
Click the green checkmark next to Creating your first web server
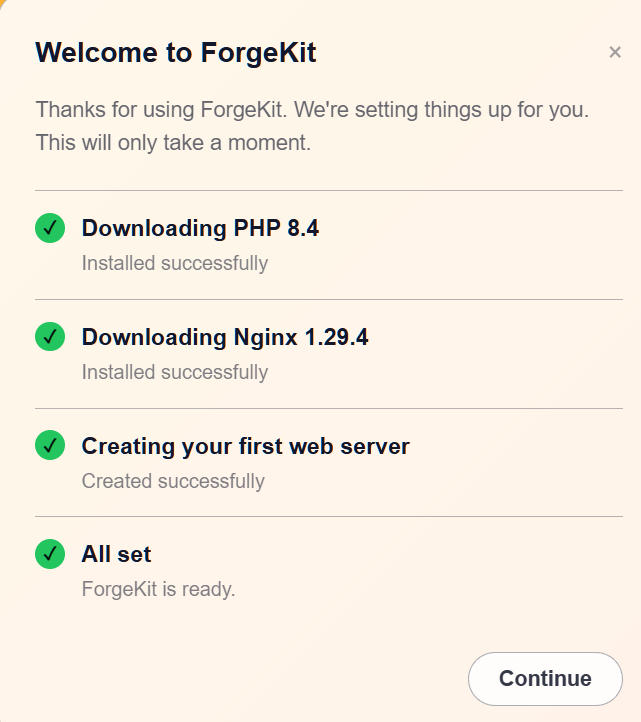(50, 445)
